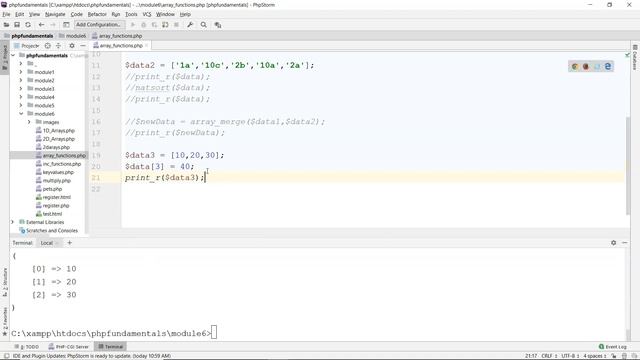
Task: Select the Local terminal tab
Action: click(47, 243)
